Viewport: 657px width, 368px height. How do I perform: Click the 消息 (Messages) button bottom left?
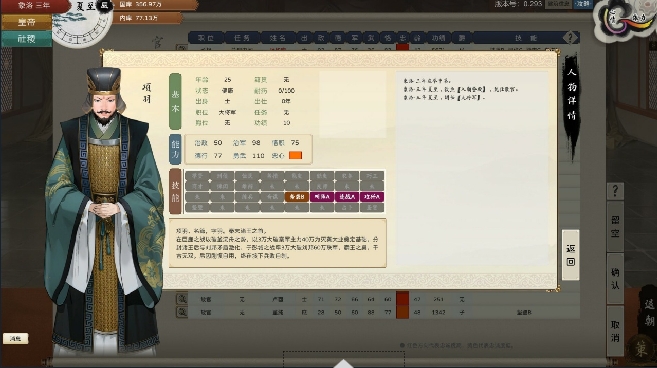pos(16,338)
